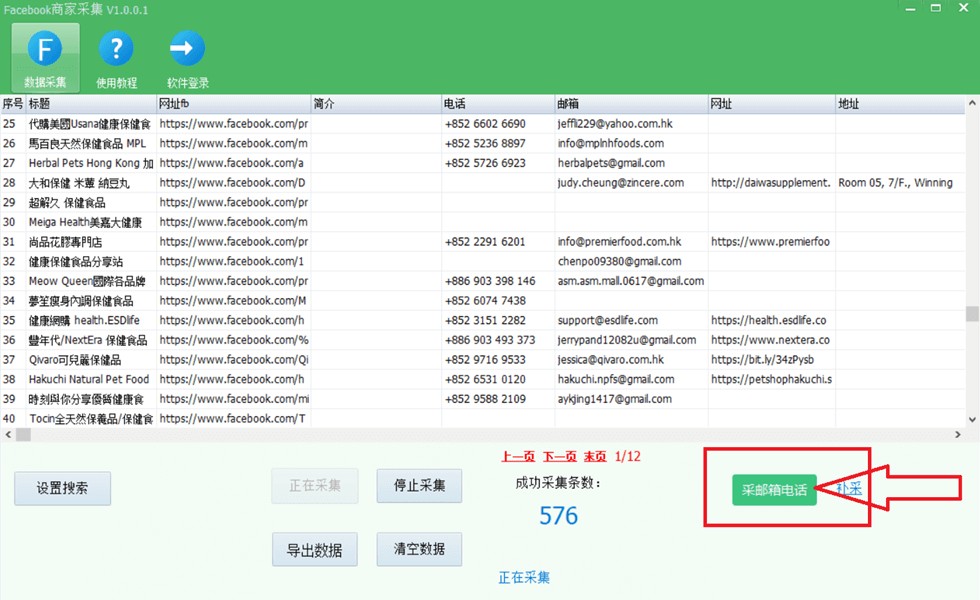Click phone number +852 9716 9533

tap(485, 360)
